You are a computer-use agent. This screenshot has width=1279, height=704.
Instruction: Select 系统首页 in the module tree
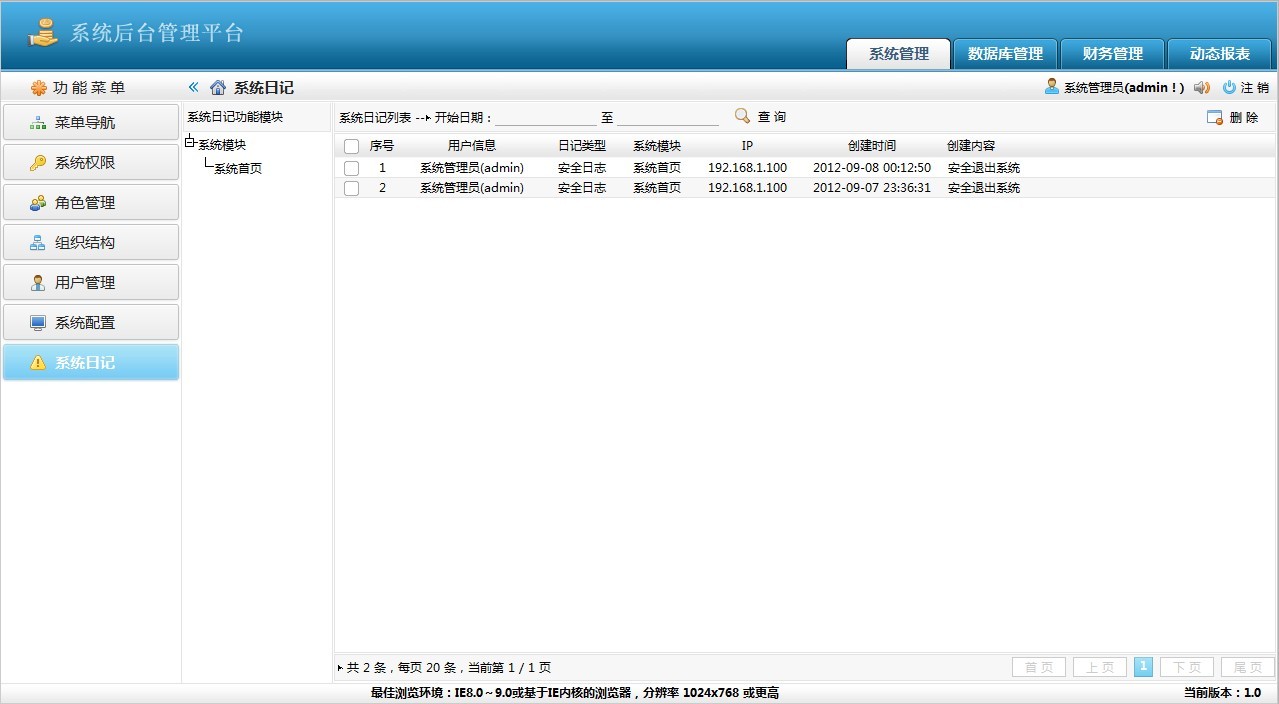coord(238,168)
